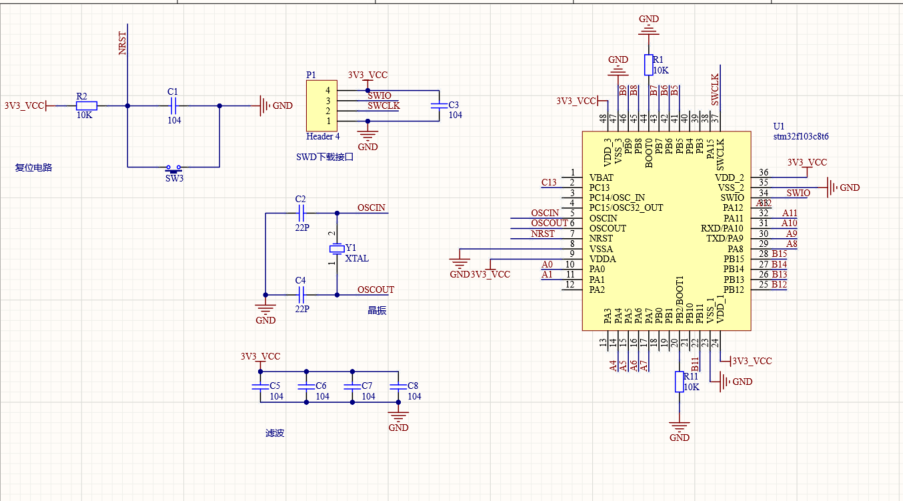This screenshot has height=501, width=903.
Task: Select capacitor C1 symbol in reset circuit
Action: point(173,105)
